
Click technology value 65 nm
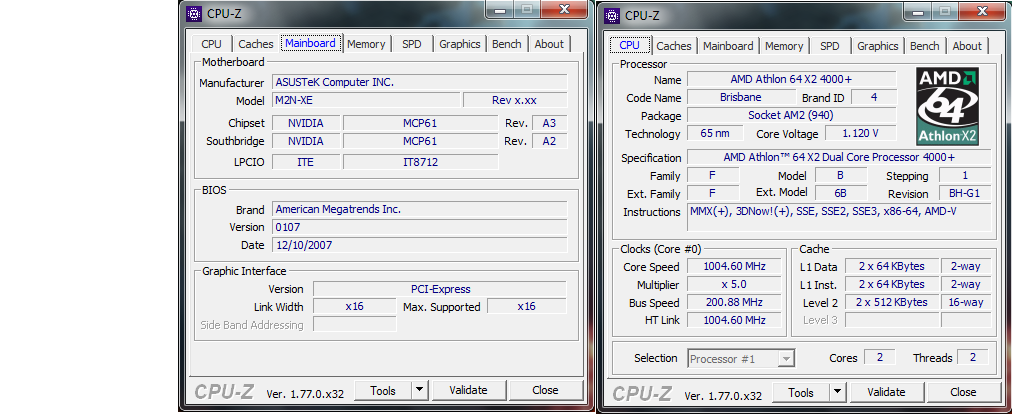point(715,134)
